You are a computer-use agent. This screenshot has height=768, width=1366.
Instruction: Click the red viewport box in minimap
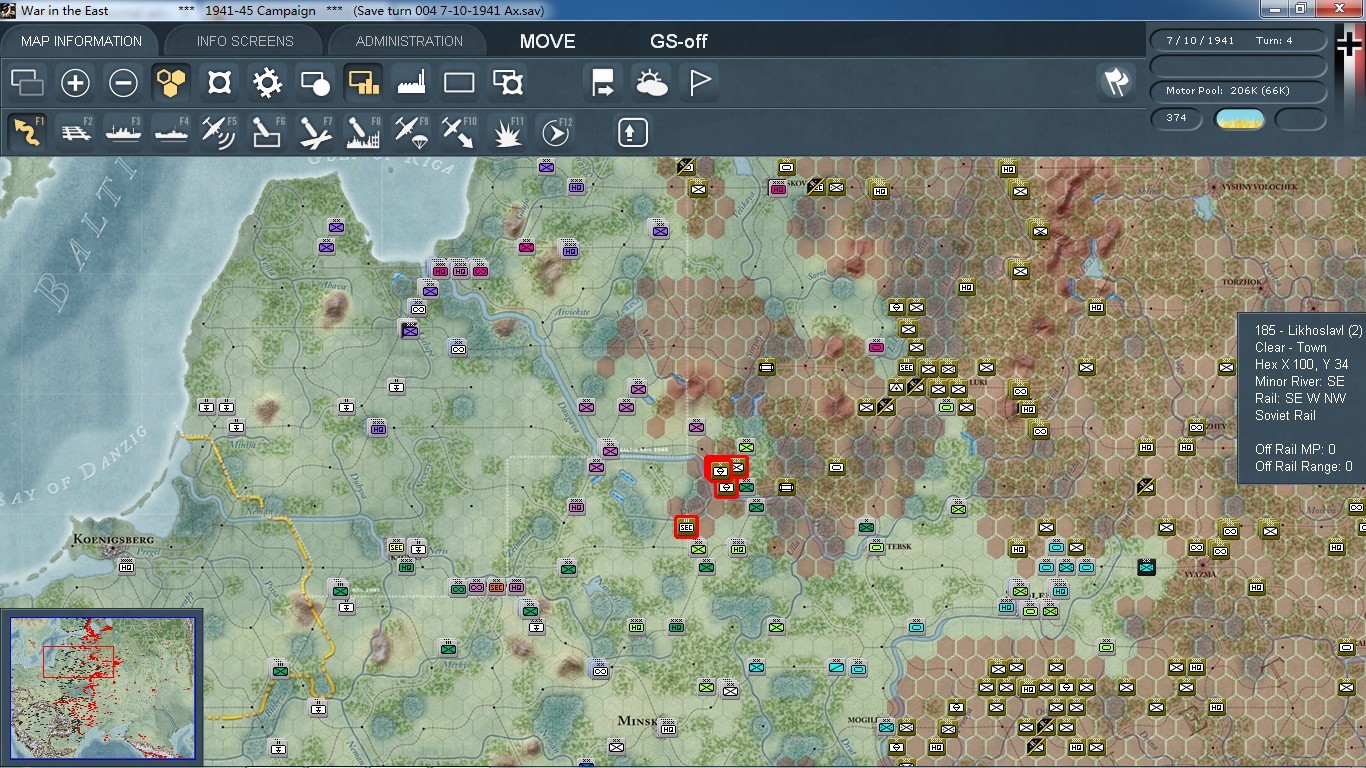click(78, 662)
